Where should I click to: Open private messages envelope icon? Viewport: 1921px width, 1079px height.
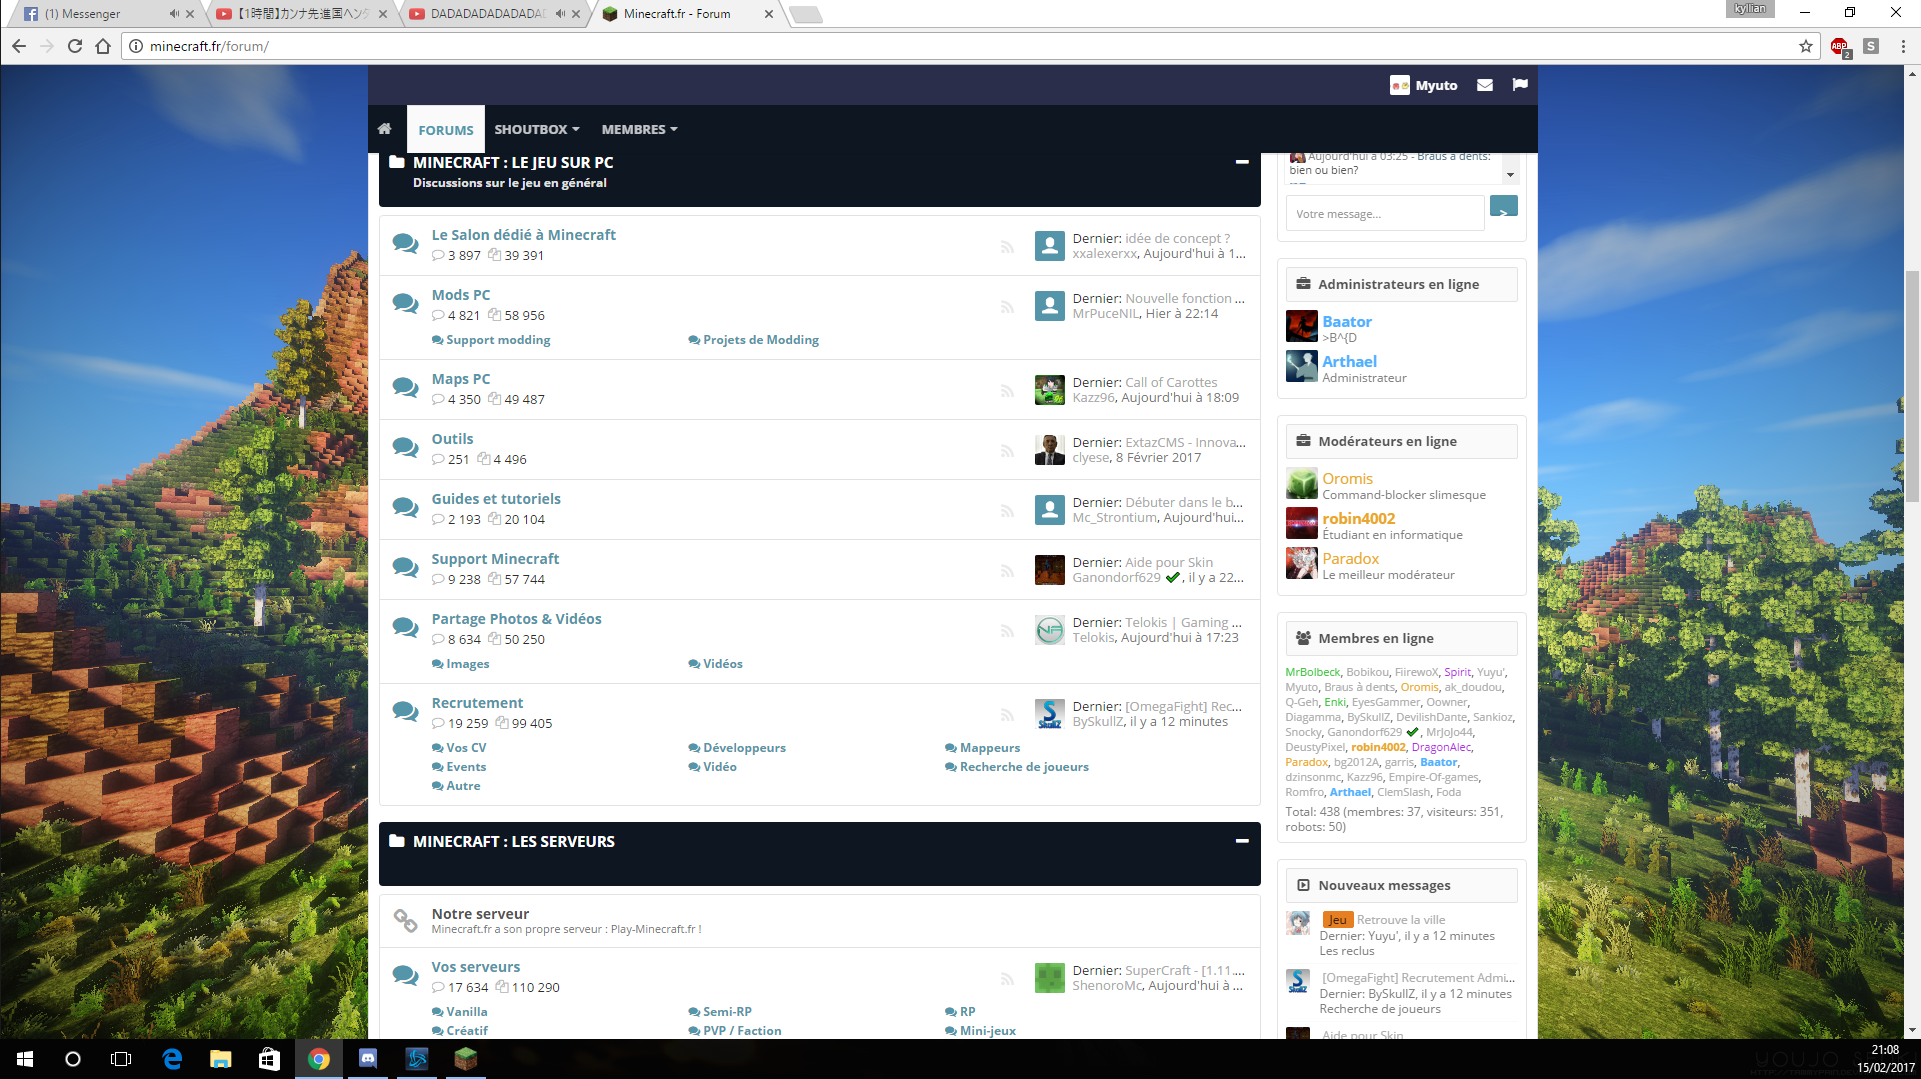1485,85
